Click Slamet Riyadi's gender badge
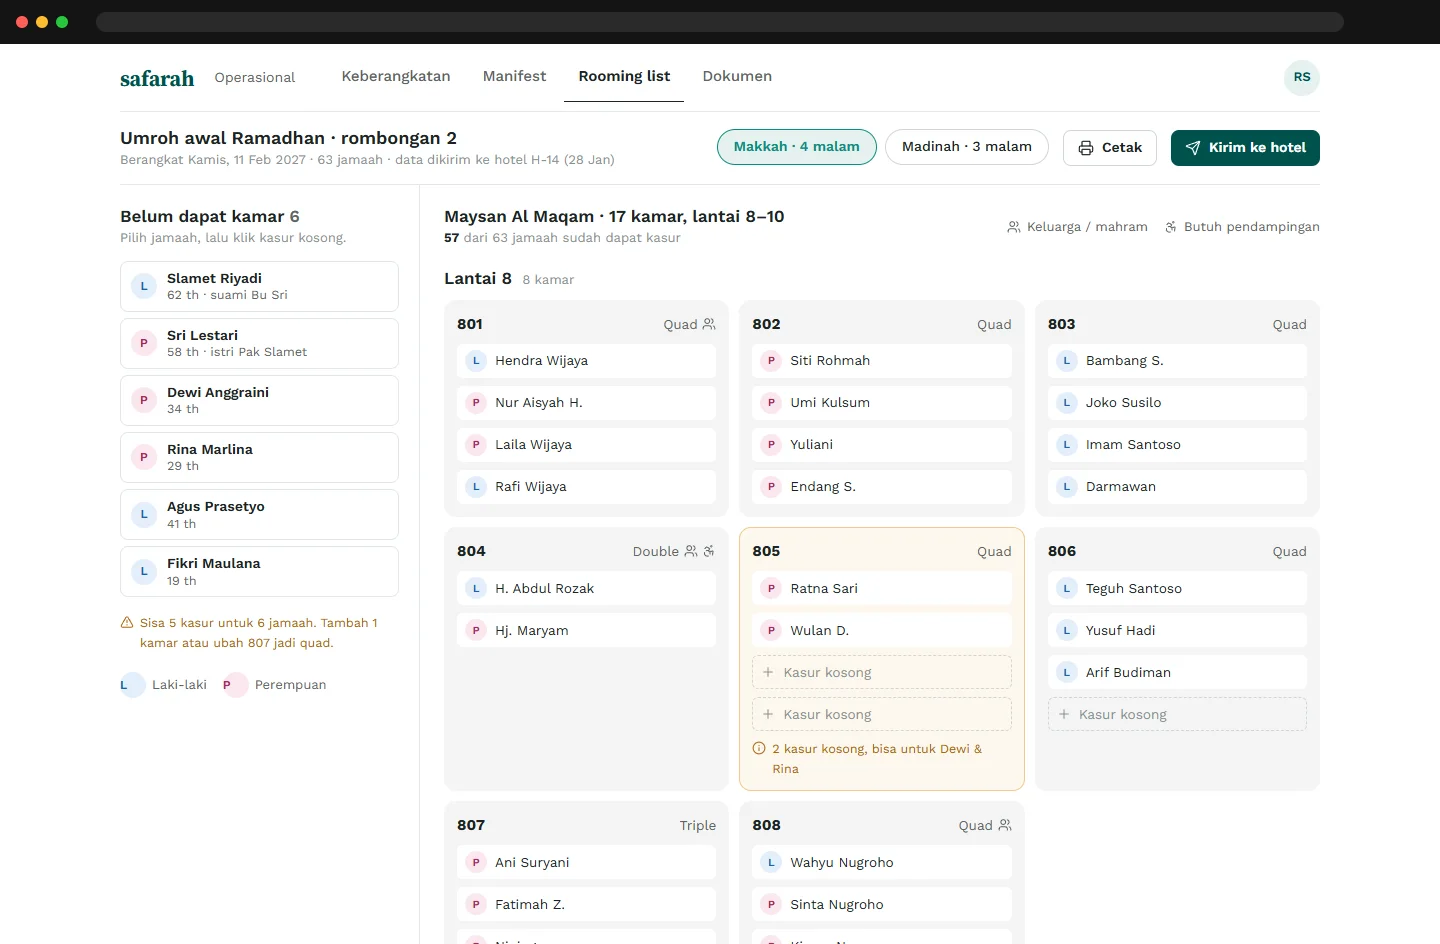Viewport: 1440px width, 944px height. [x=144, y=286]
